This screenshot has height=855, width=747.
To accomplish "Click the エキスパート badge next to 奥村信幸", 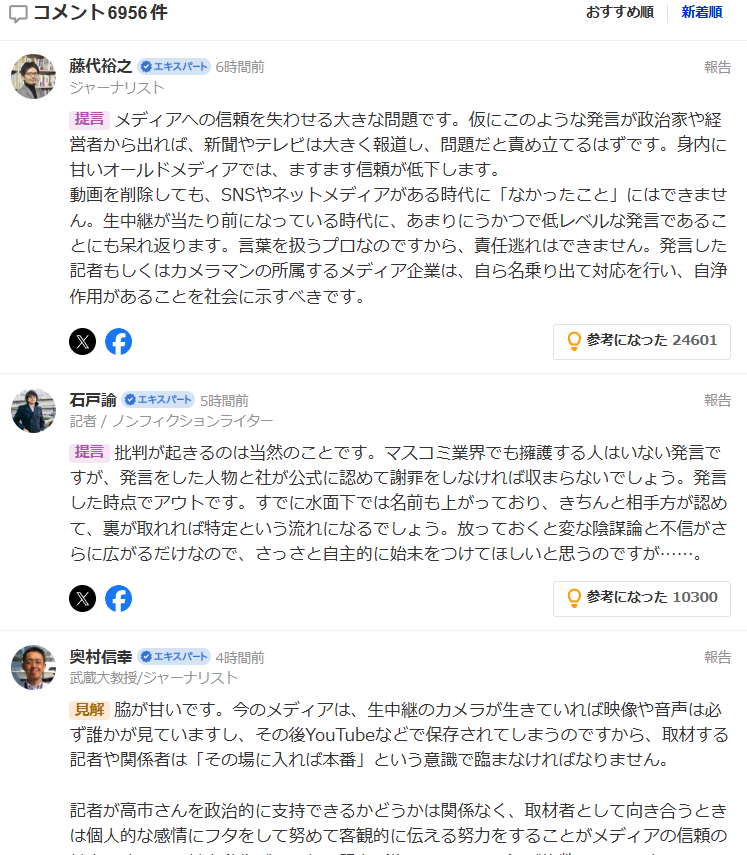I will pyautogui.click(x=174, y=657).
